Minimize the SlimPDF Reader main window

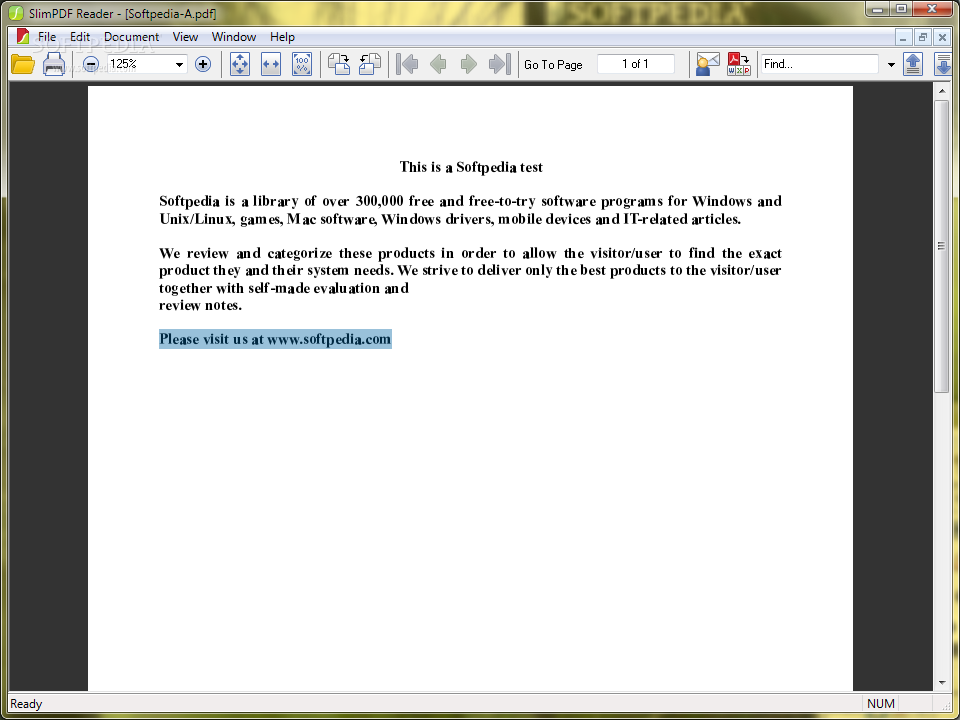(879, 9)
